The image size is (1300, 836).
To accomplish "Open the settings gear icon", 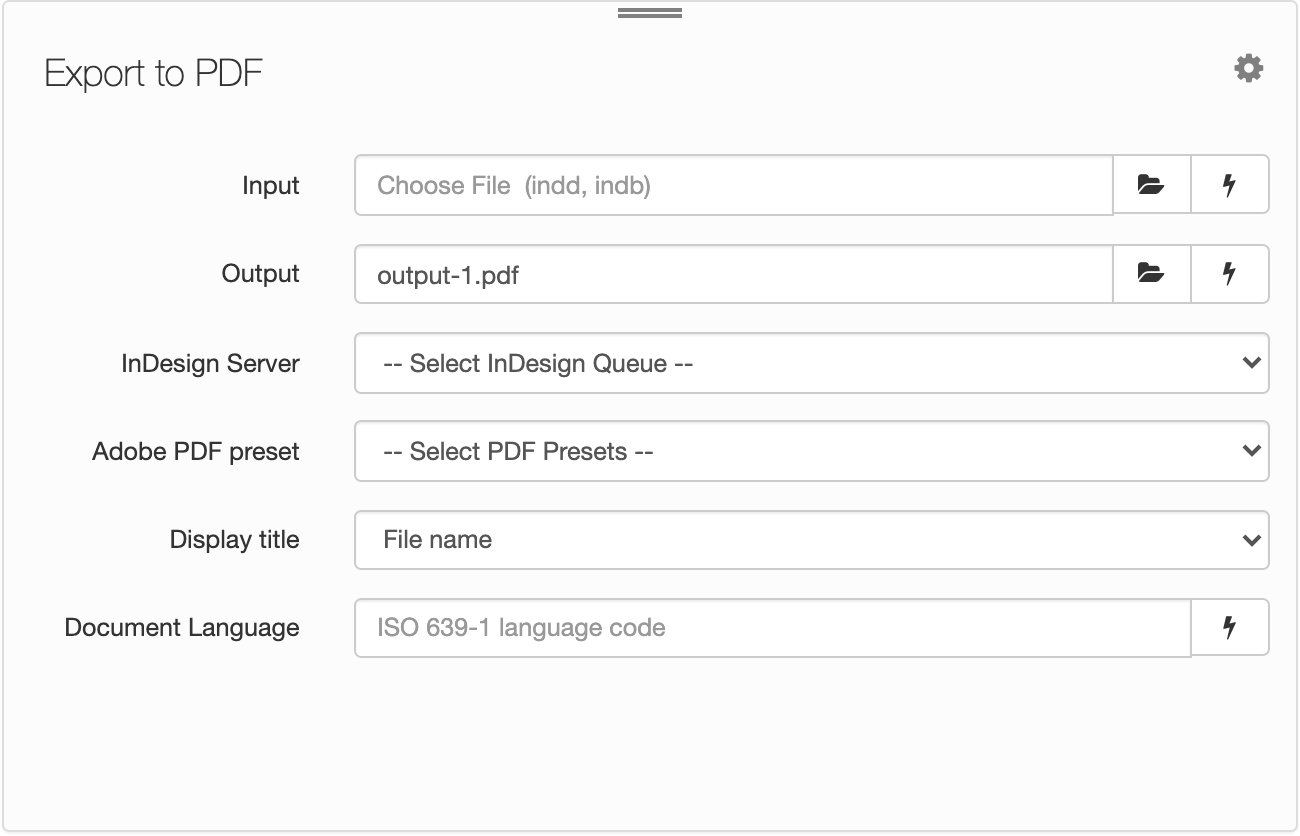I will pos(1248,69).
